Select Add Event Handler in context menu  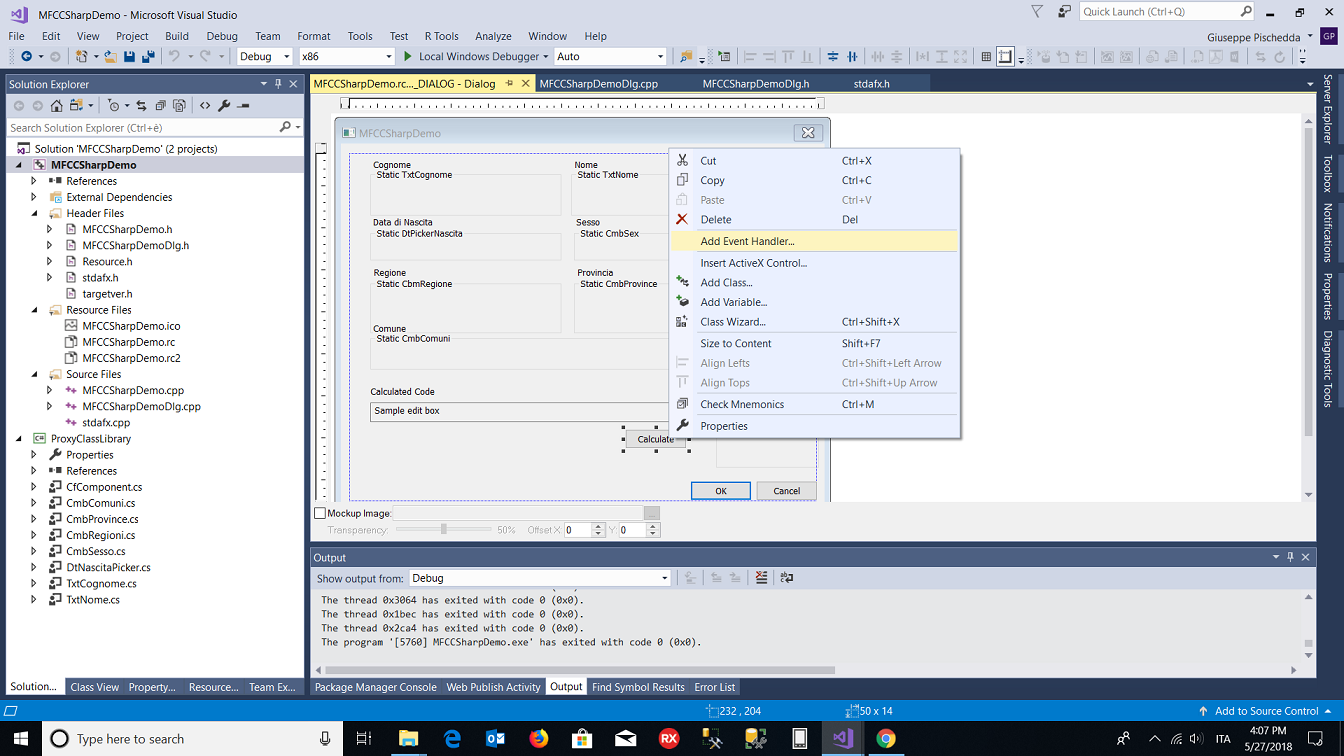(814, 241)
